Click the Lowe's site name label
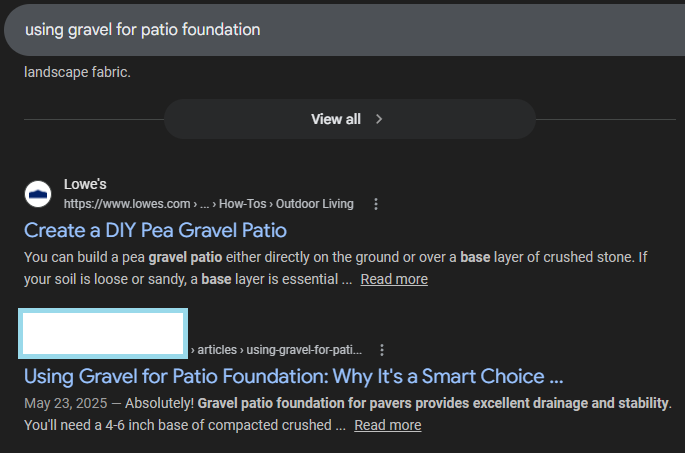685x453 pixels. (x=85, y=185)
